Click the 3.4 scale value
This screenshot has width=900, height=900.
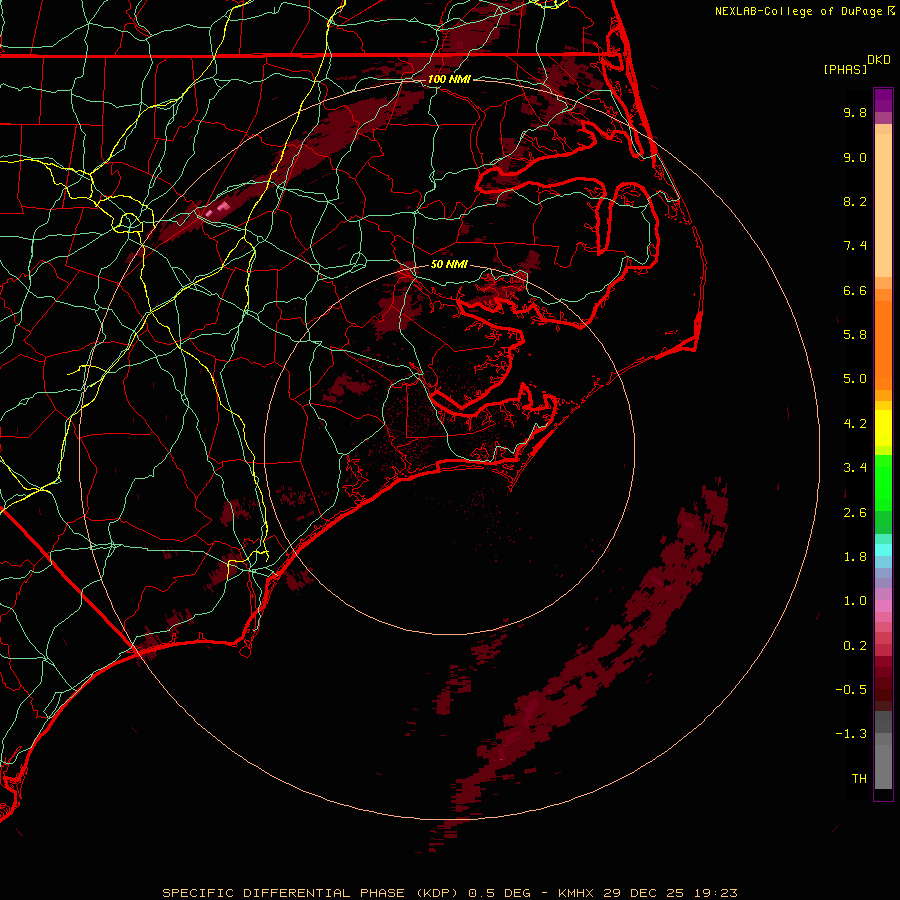pyautogui.click(x=855, y=468)
